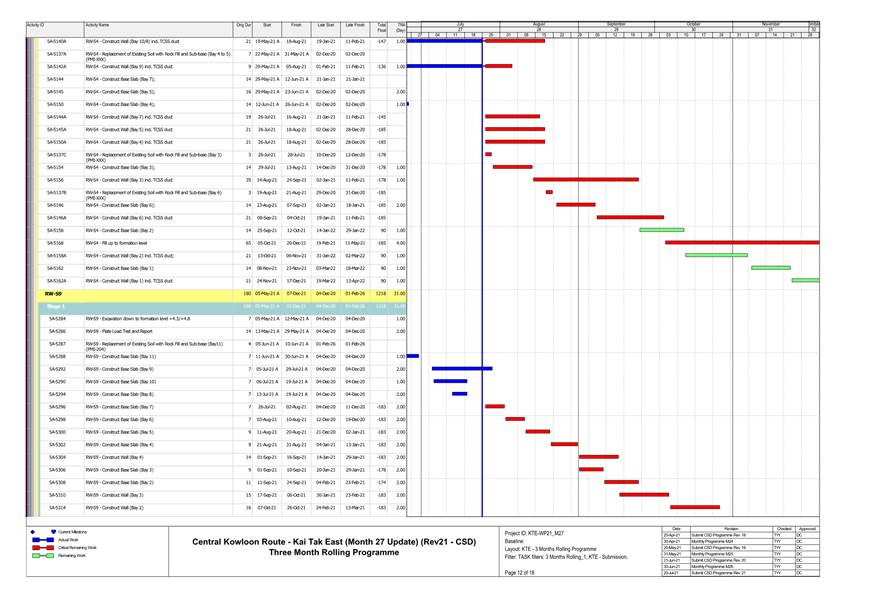Click the red Gantt bar for SA-5314

point(694,507)
